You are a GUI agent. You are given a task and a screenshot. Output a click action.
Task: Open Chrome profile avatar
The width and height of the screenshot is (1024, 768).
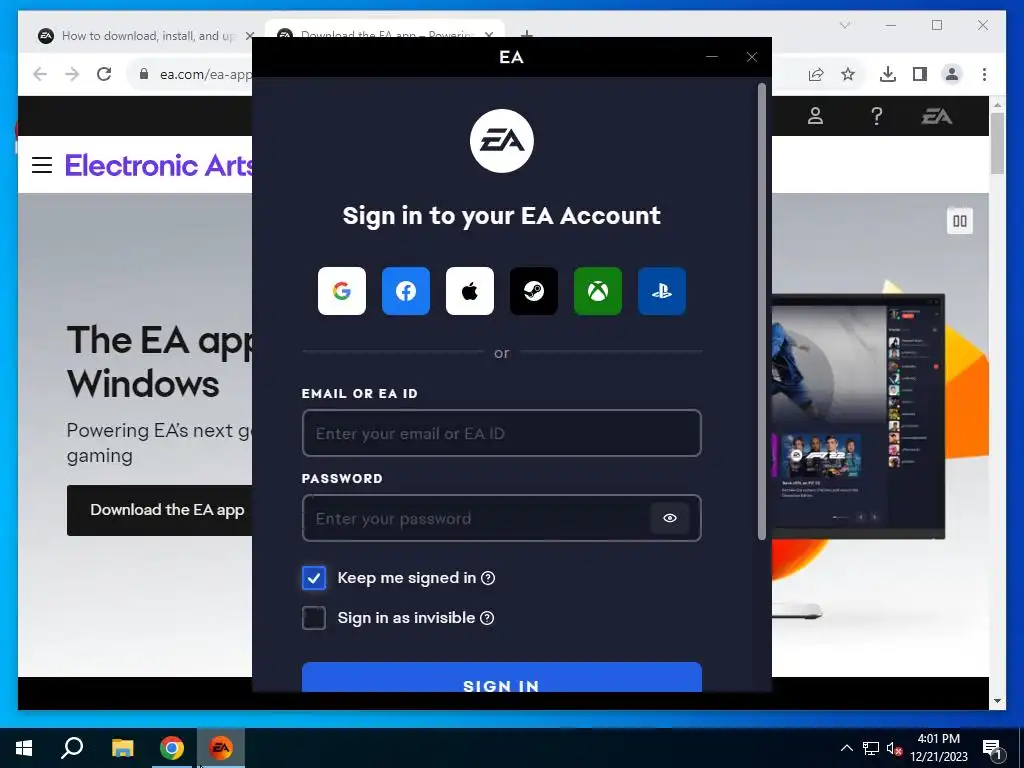[952, 74]
